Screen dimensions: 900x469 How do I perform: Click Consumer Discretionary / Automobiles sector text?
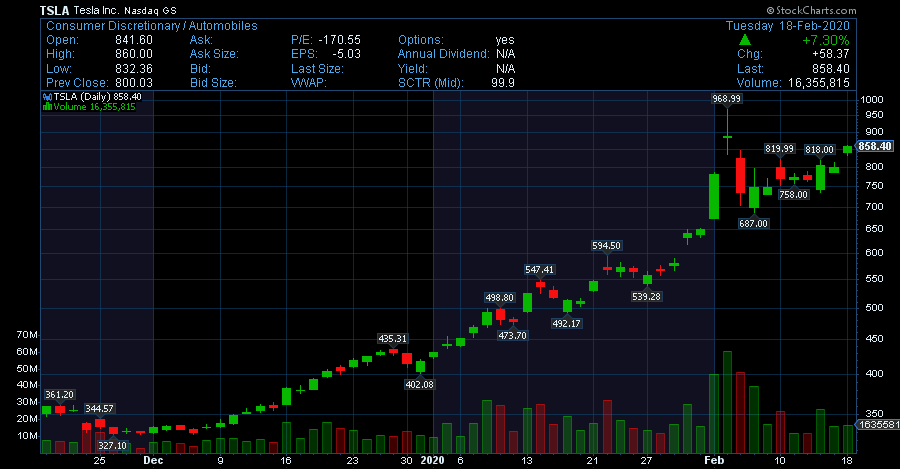pos(152,26)
